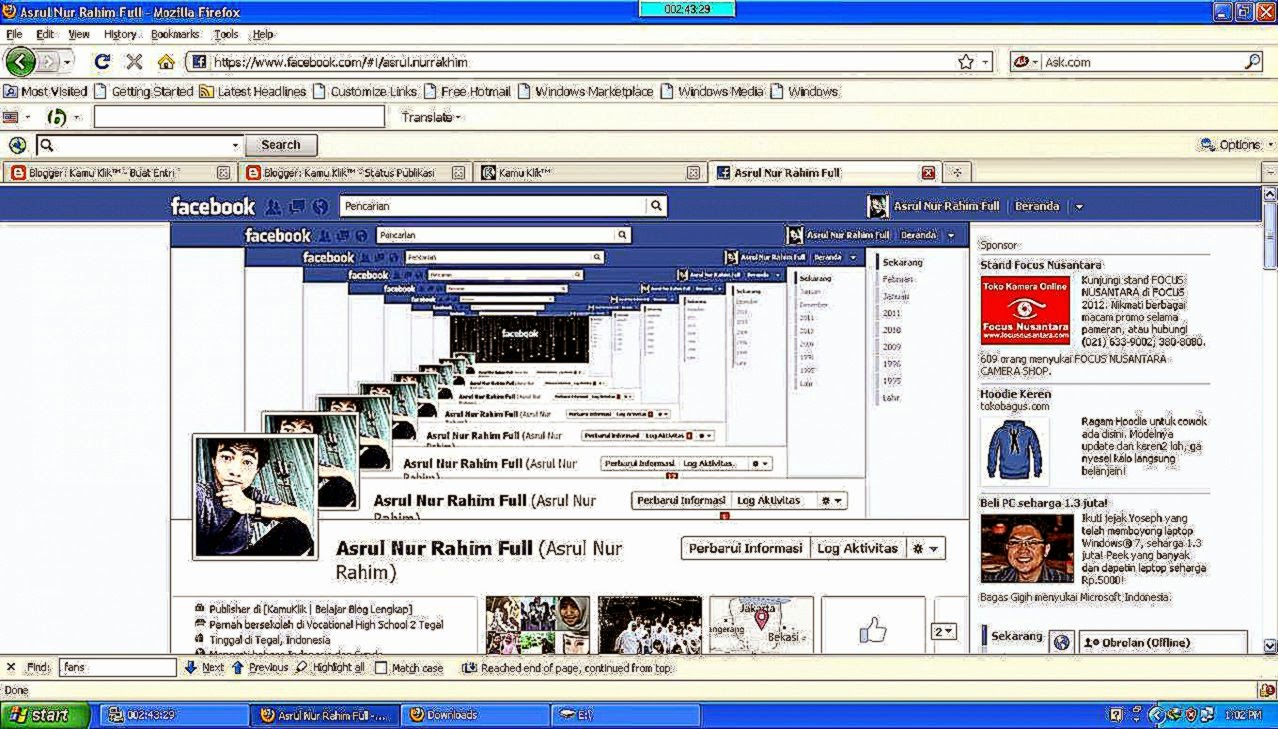The width and height of the screenshot is (1278, 729).
Task: Click the Facebook friend requests icon
Action: coord(273,207)
